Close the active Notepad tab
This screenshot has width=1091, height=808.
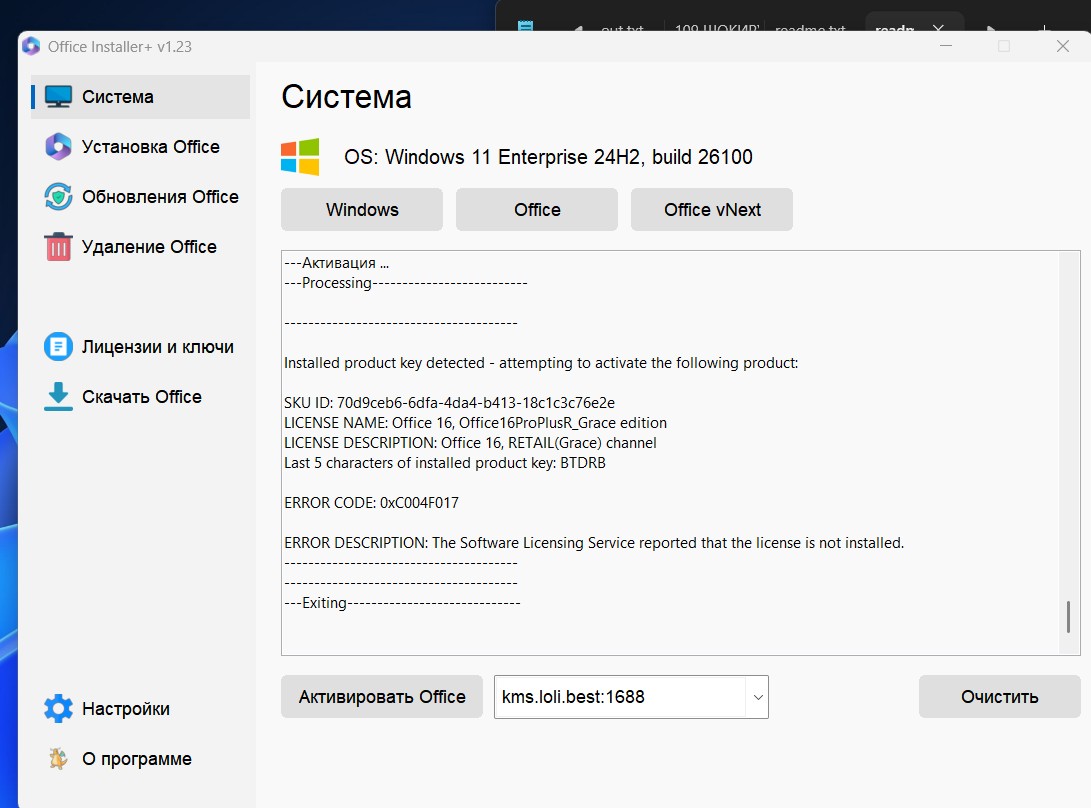(x=938, y=30)
